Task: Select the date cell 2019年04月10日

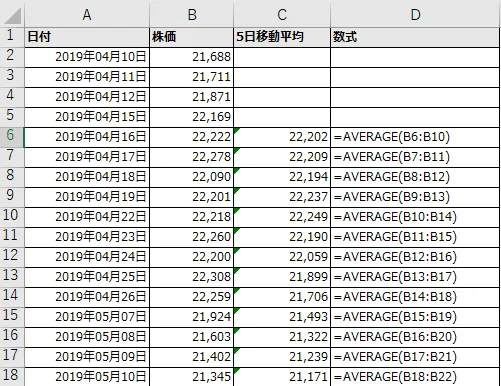Action: click(x=87, y=57)
